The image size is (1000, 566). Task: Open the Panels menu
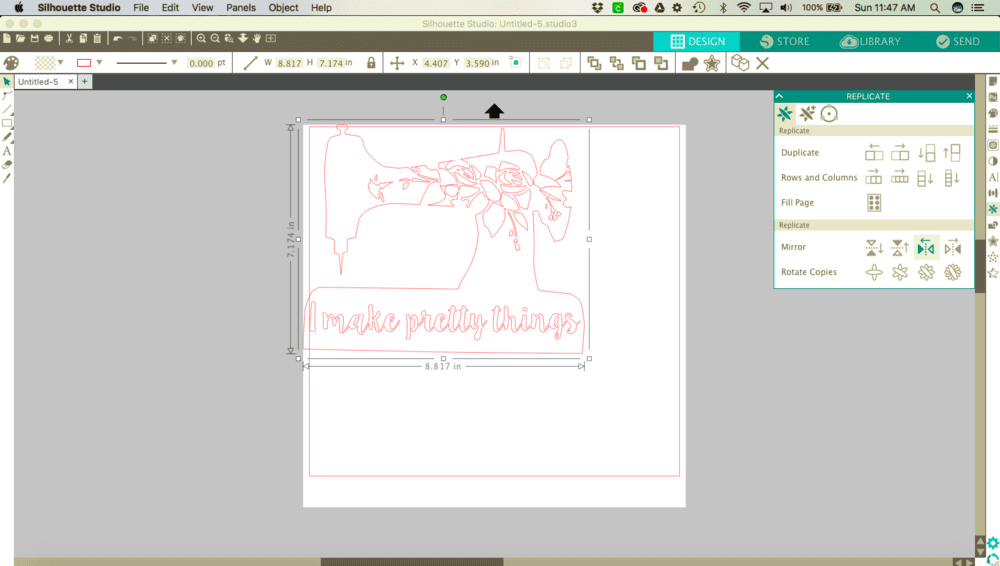(240, 8)
